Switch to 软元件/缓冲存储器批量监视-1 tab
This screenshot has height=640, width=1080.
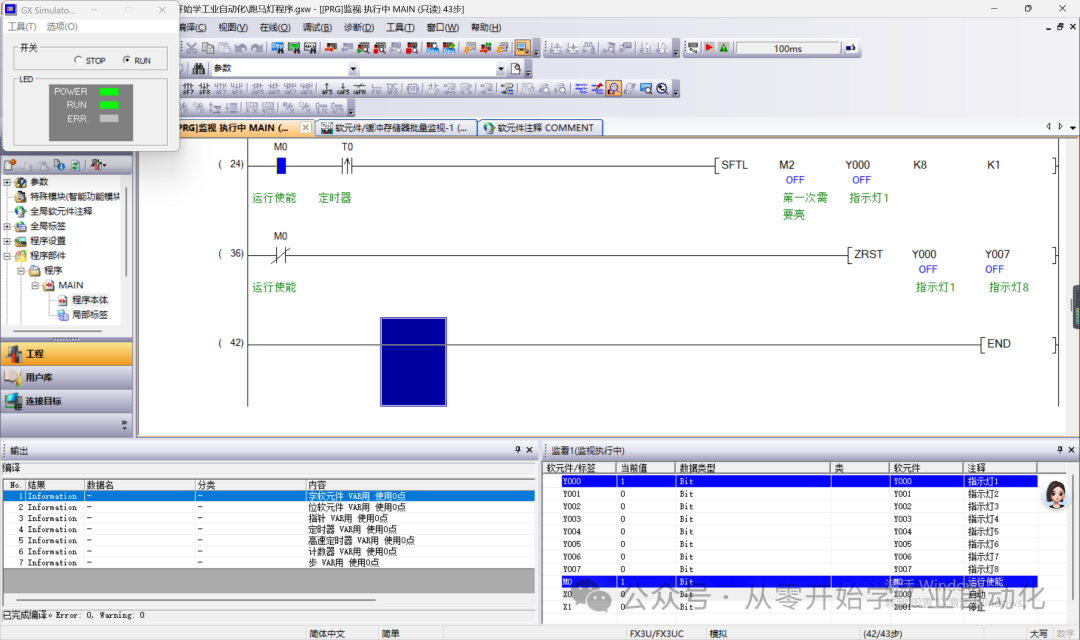click(x=395, y=127)
